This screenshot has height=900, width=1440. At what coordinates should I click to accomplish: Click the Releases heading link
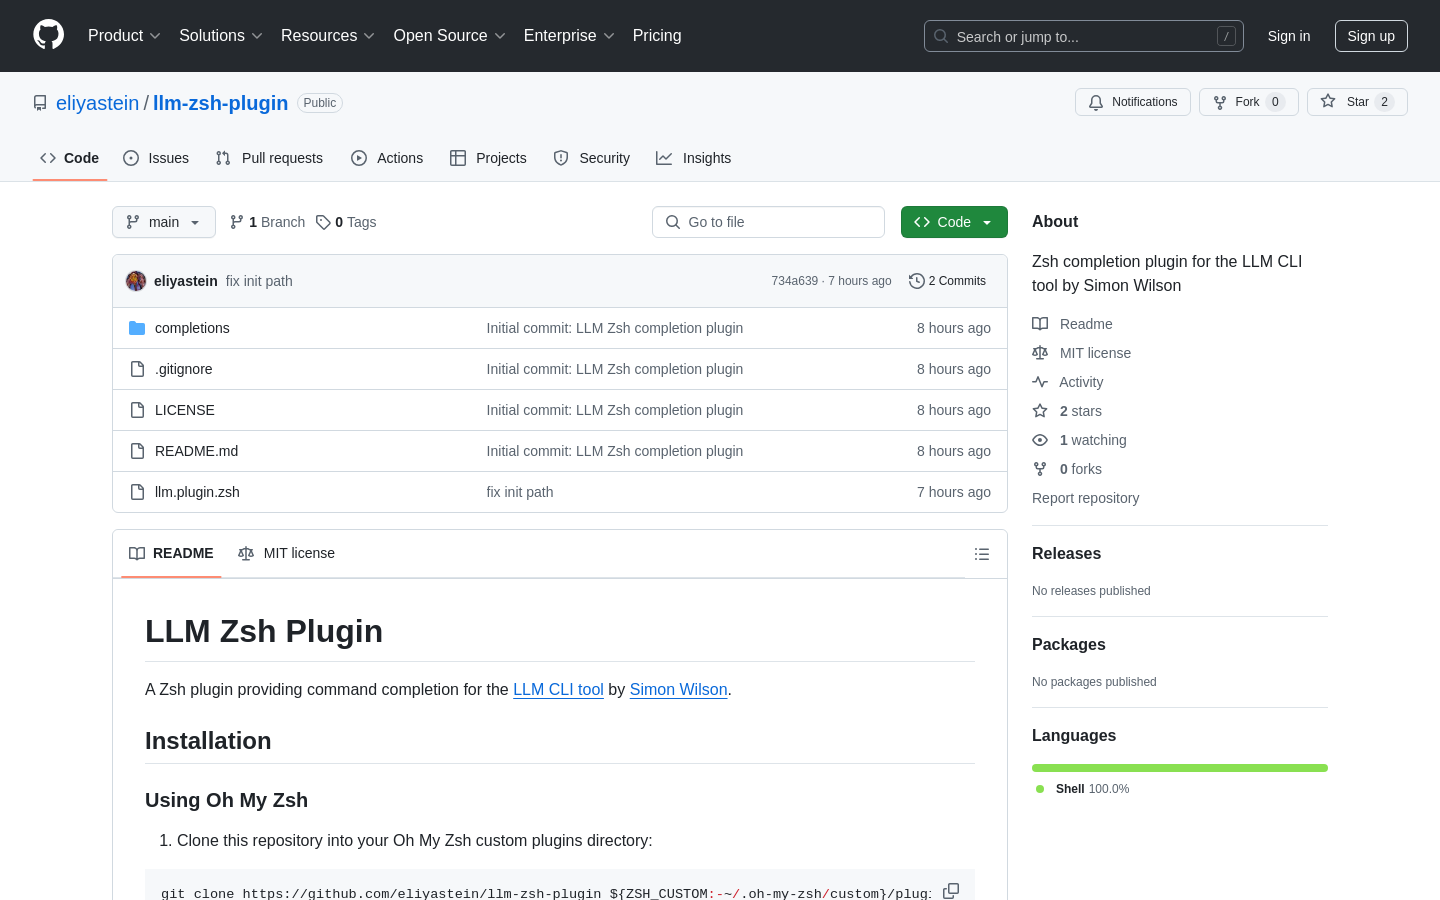[1066, 554]
